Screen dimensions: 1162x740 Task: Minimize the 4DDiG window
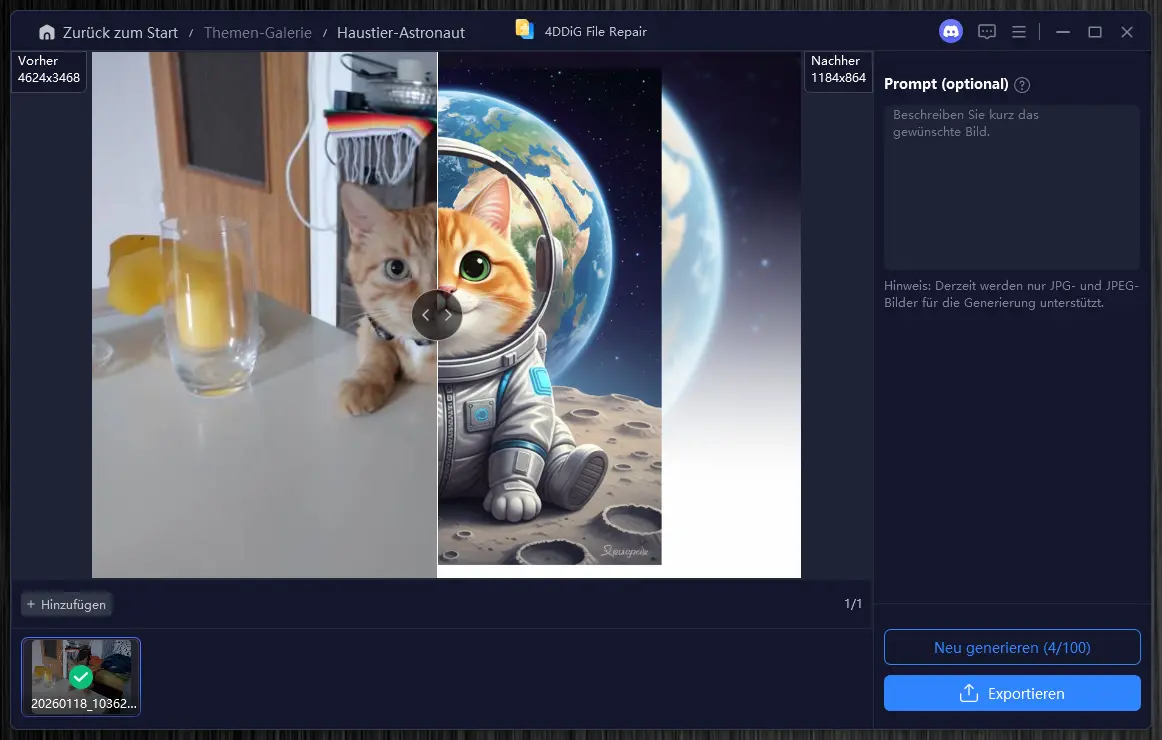(x=1063, y=32)
